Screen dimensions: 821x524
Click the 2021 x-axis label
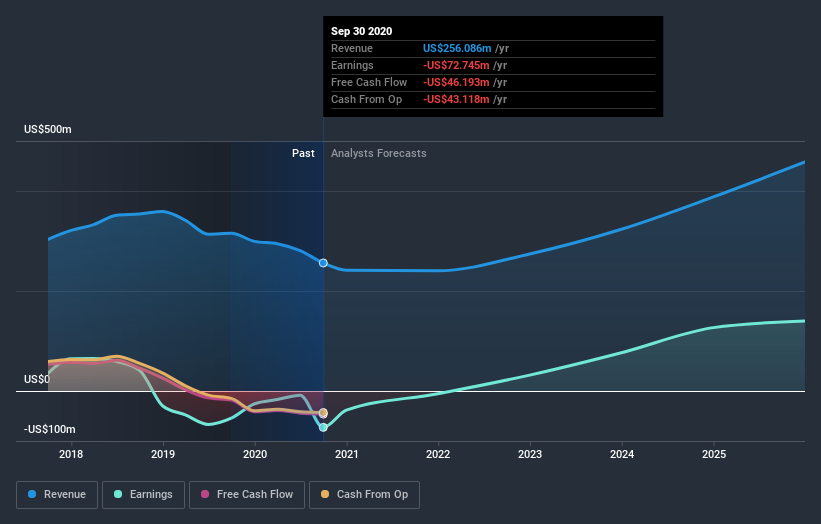click(x=347, y=454)
